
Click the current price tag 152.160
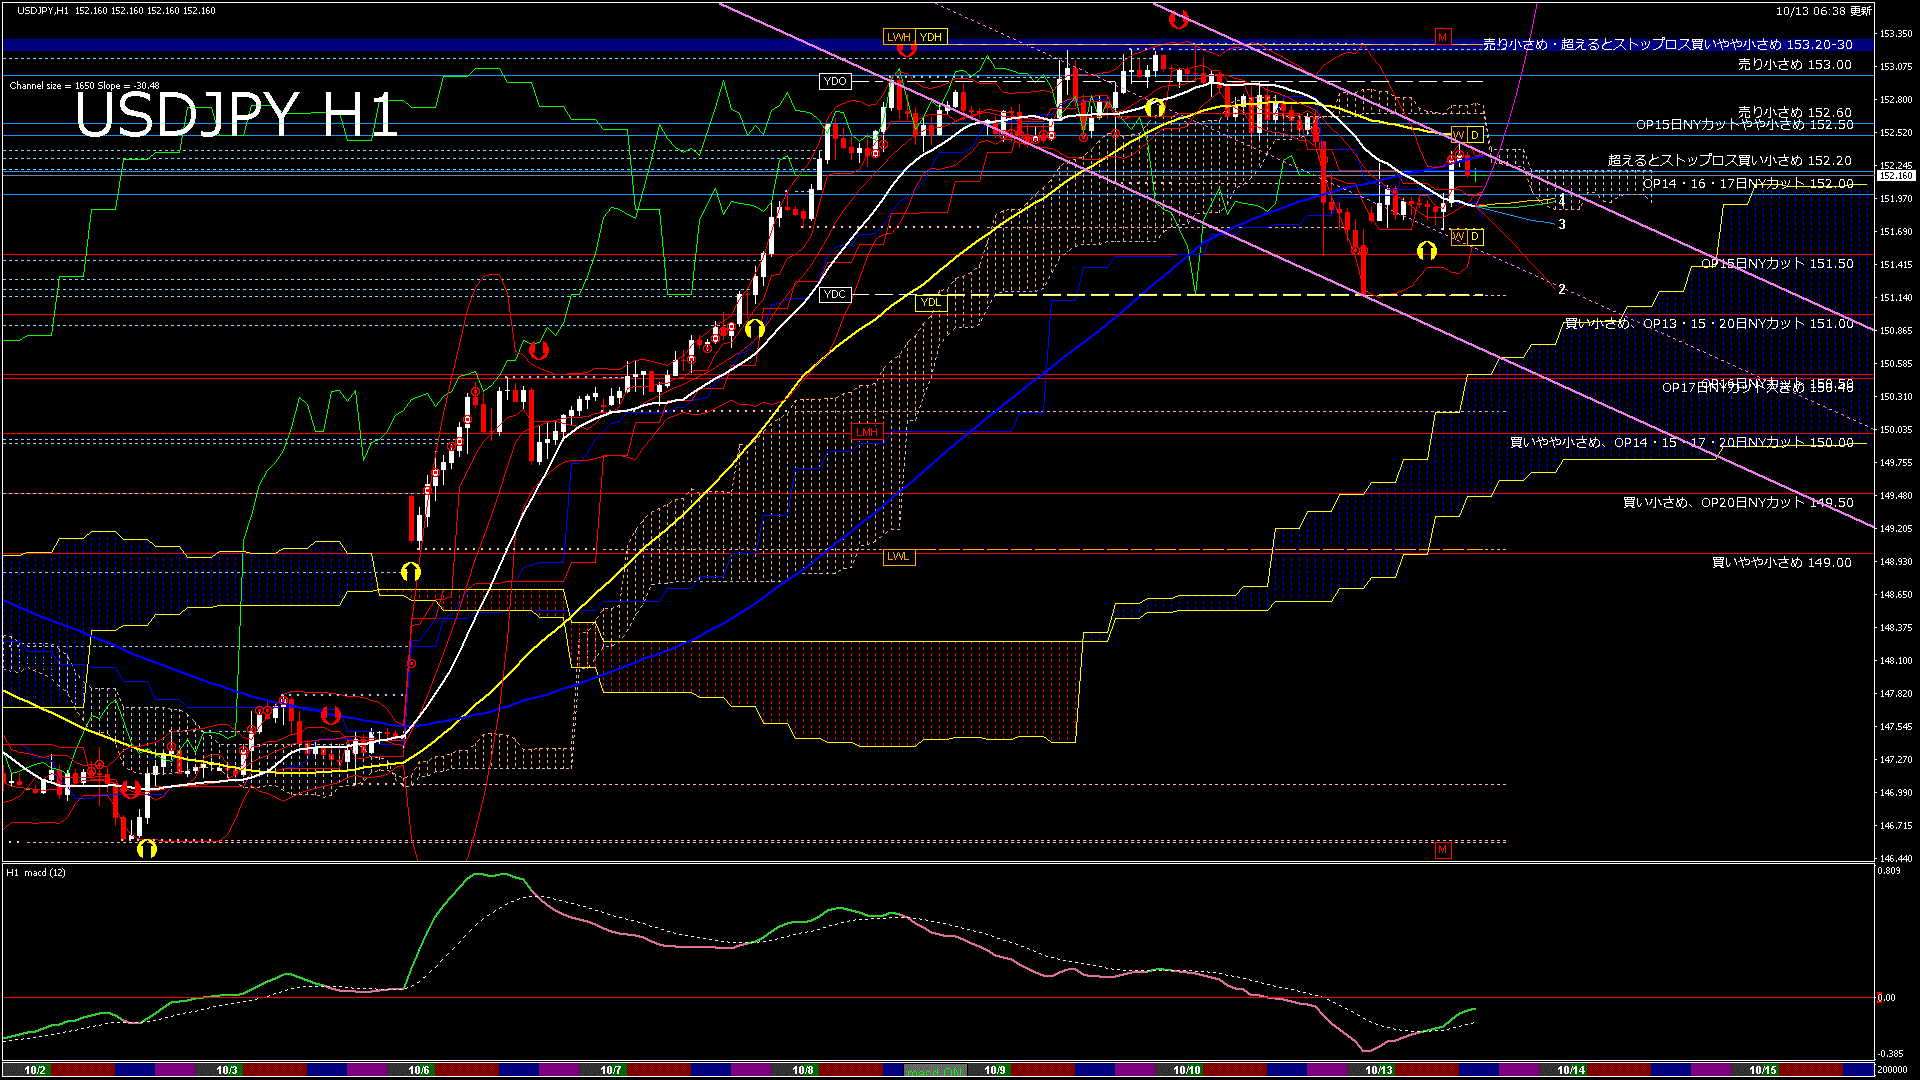pyautogui.click(x=1895, y=176)
